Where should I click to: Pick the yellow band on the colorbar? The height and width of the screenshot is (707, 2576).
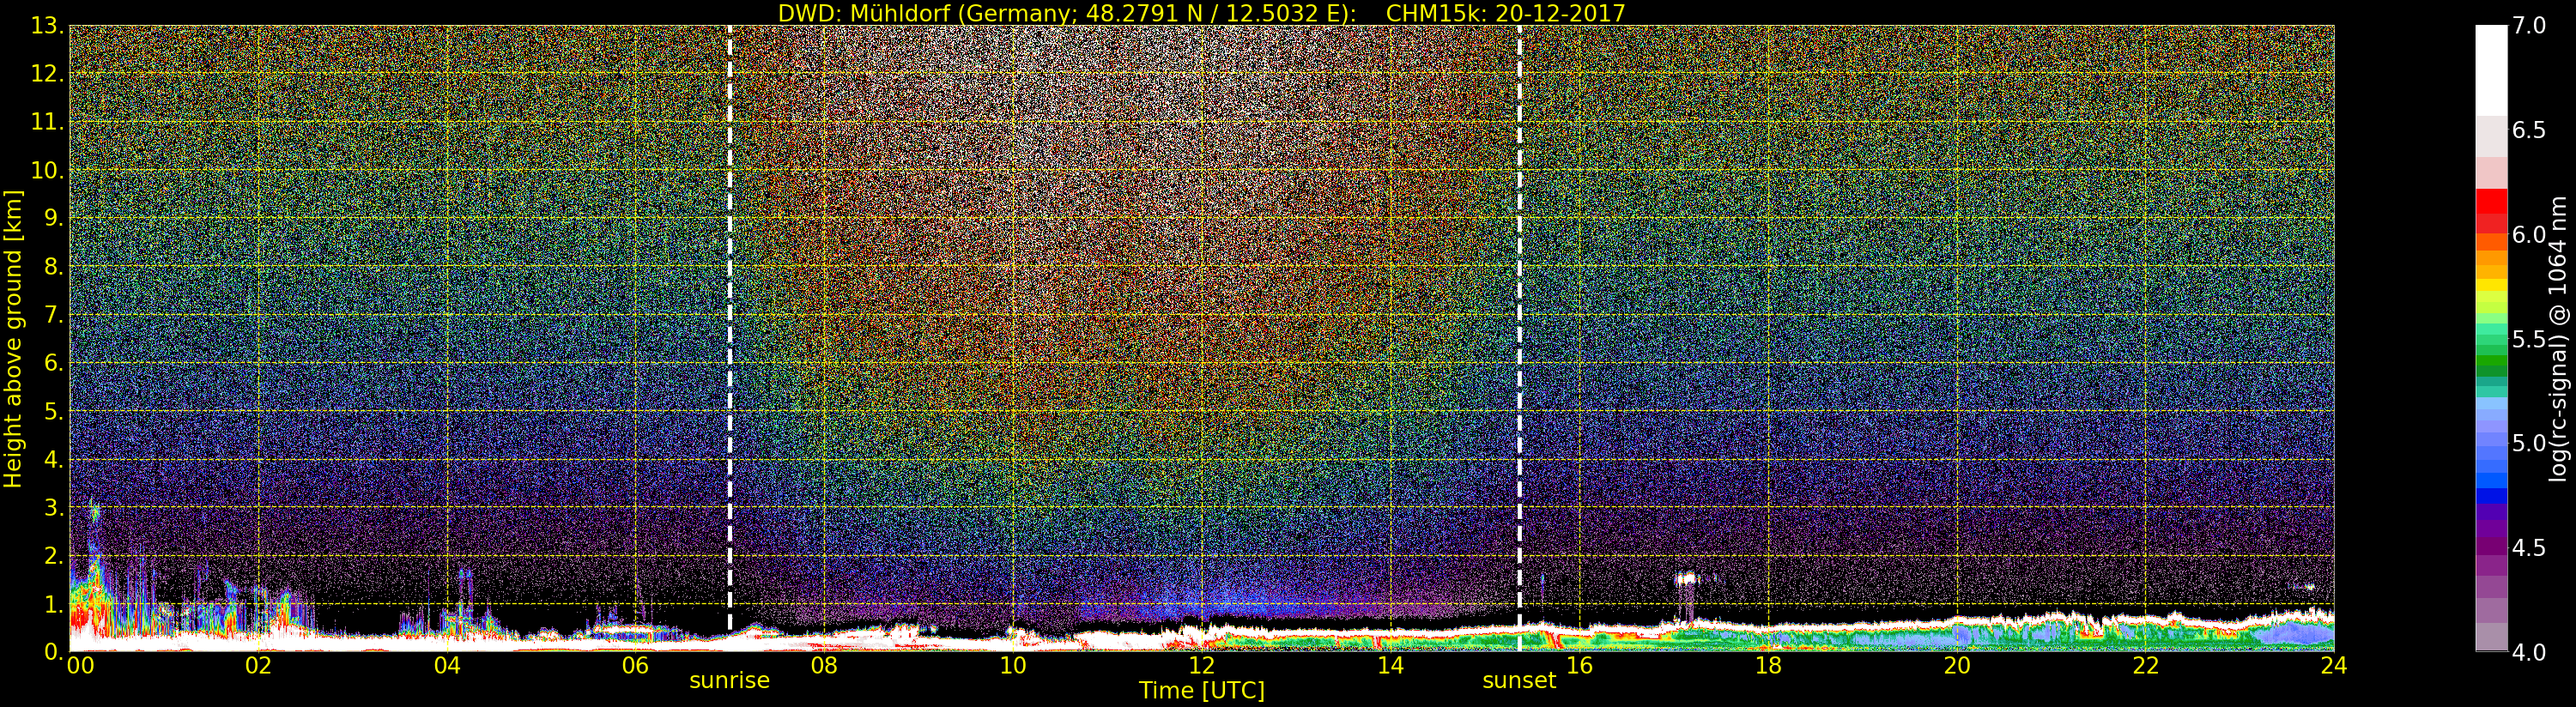pyautogui.click(x=2491, y=286)
